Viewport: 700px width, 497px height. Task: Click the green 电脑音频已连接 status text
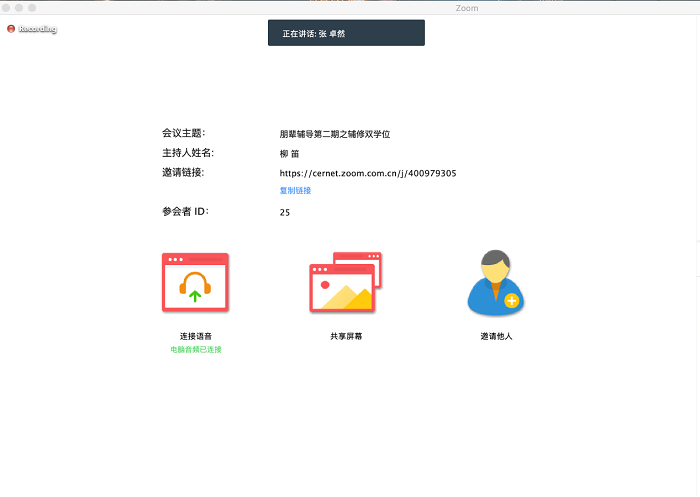(195, 349)
